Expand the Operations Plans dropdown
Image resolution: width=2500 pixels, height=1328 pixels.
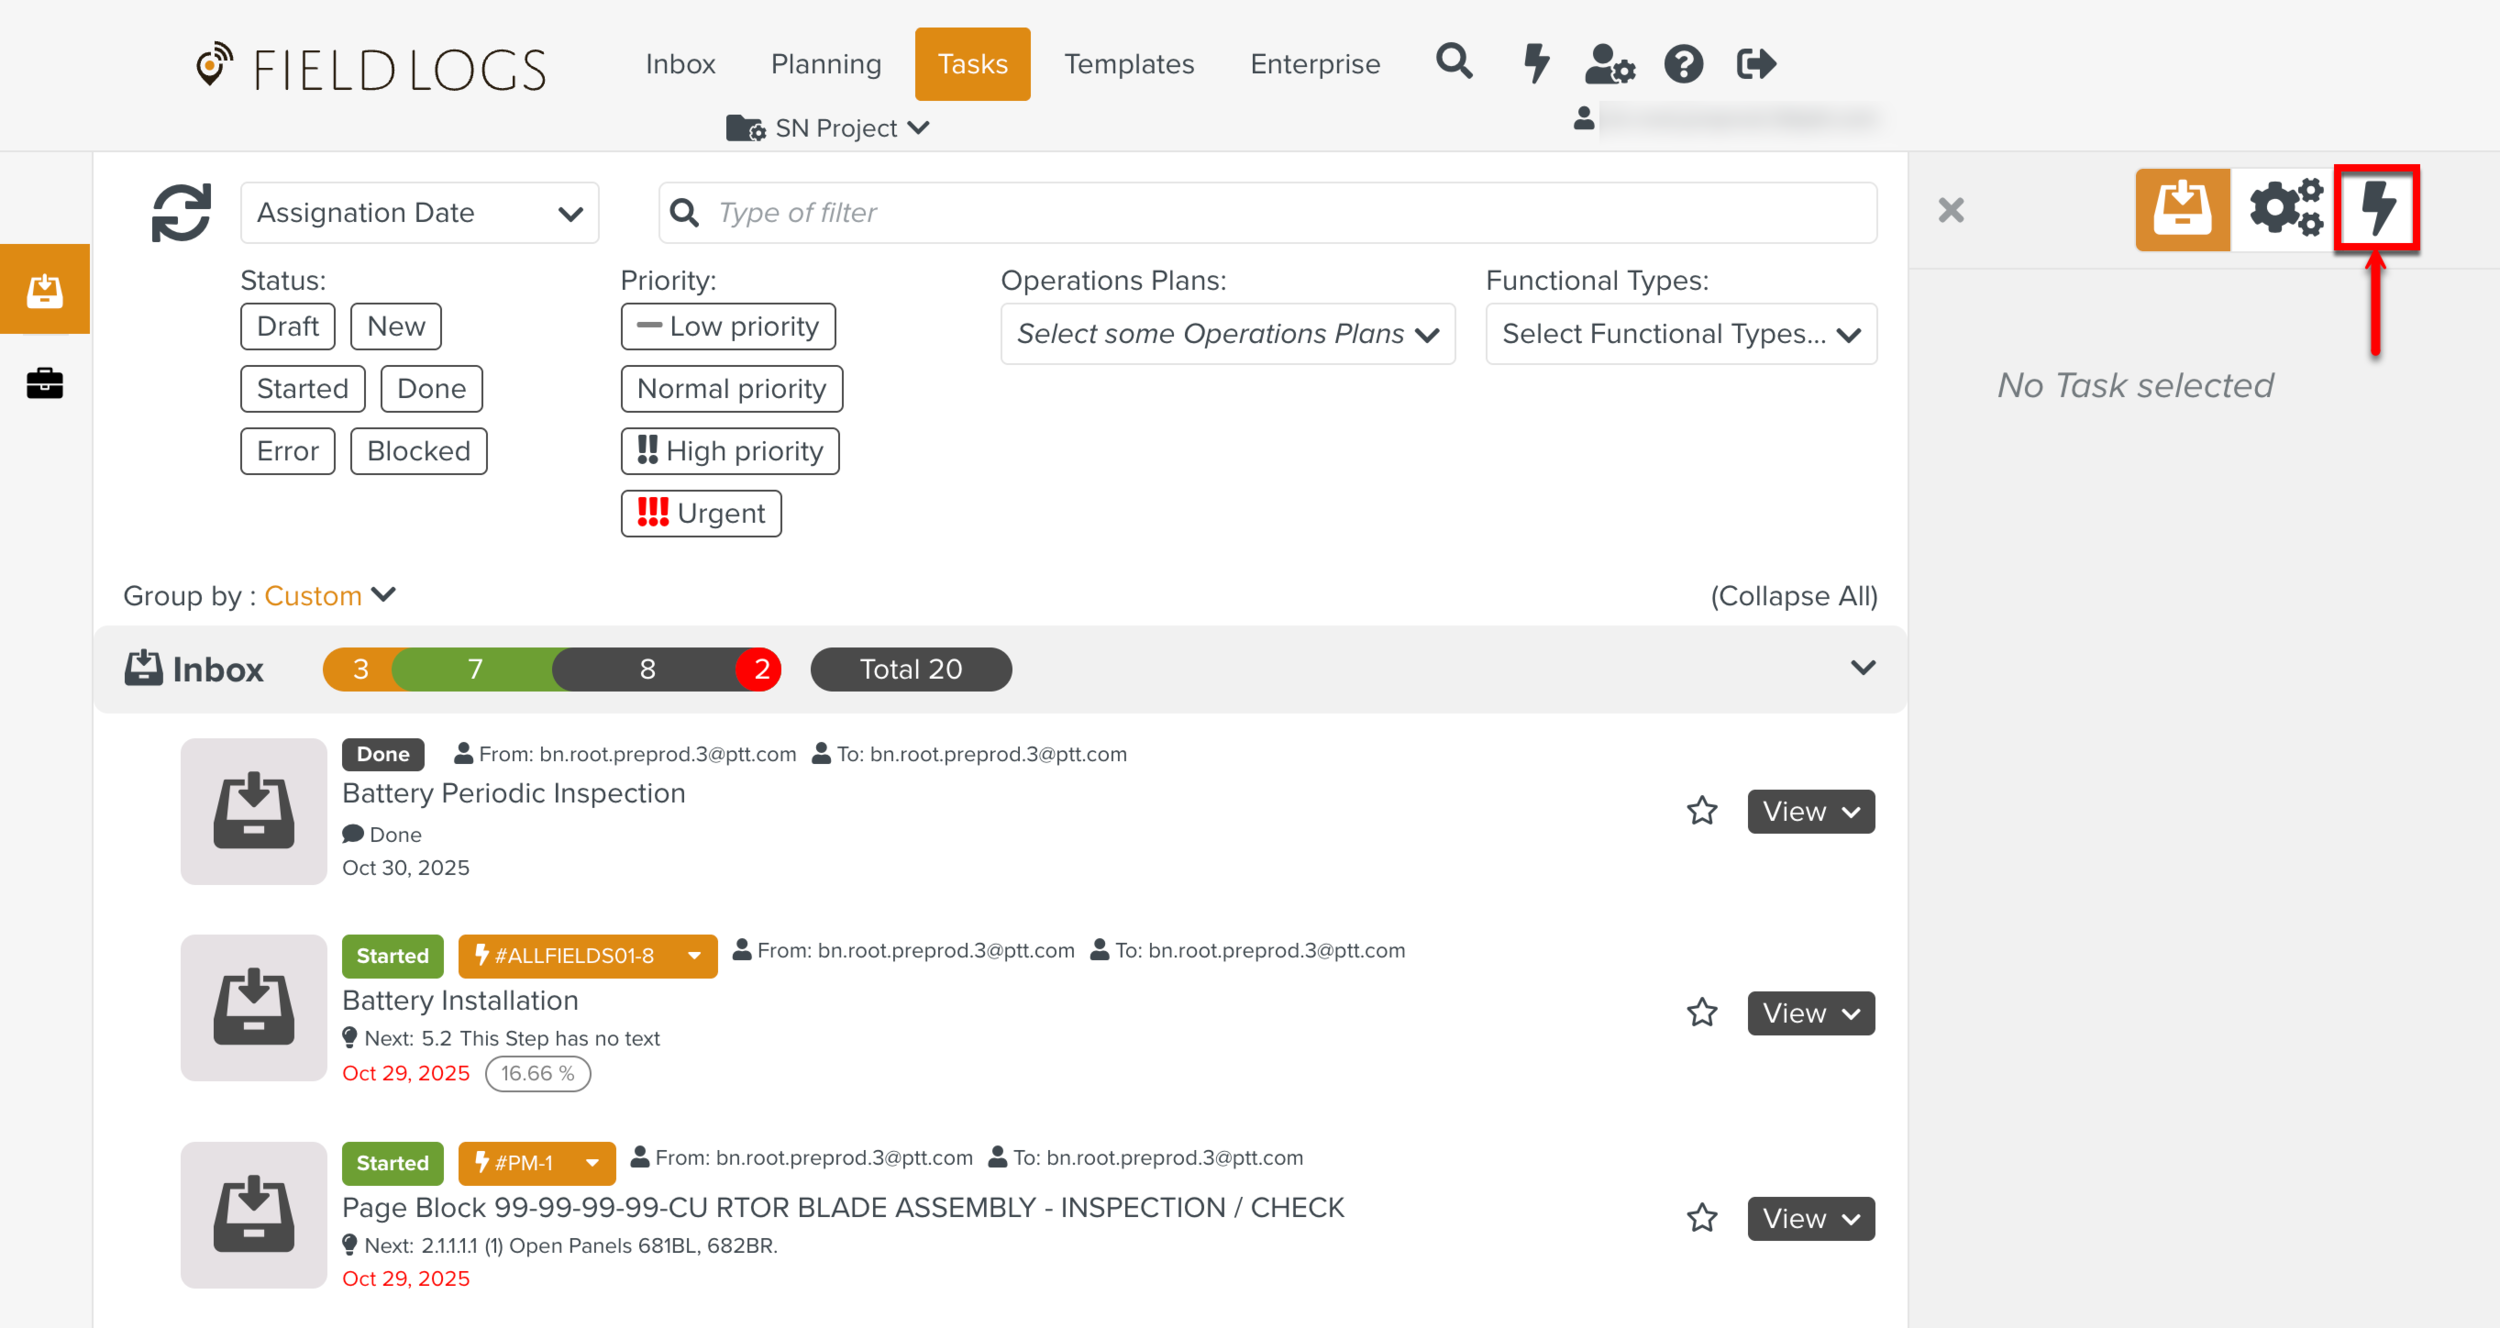click(1227, 334)
